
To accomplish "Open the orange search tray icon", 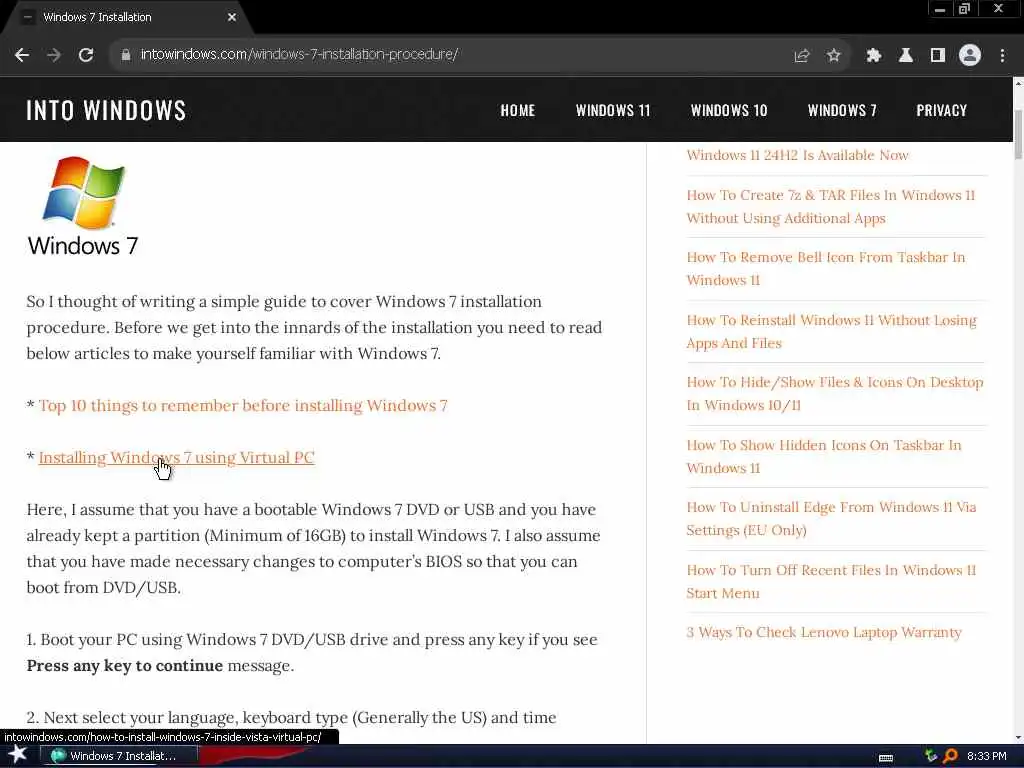I will coord(950,756).
